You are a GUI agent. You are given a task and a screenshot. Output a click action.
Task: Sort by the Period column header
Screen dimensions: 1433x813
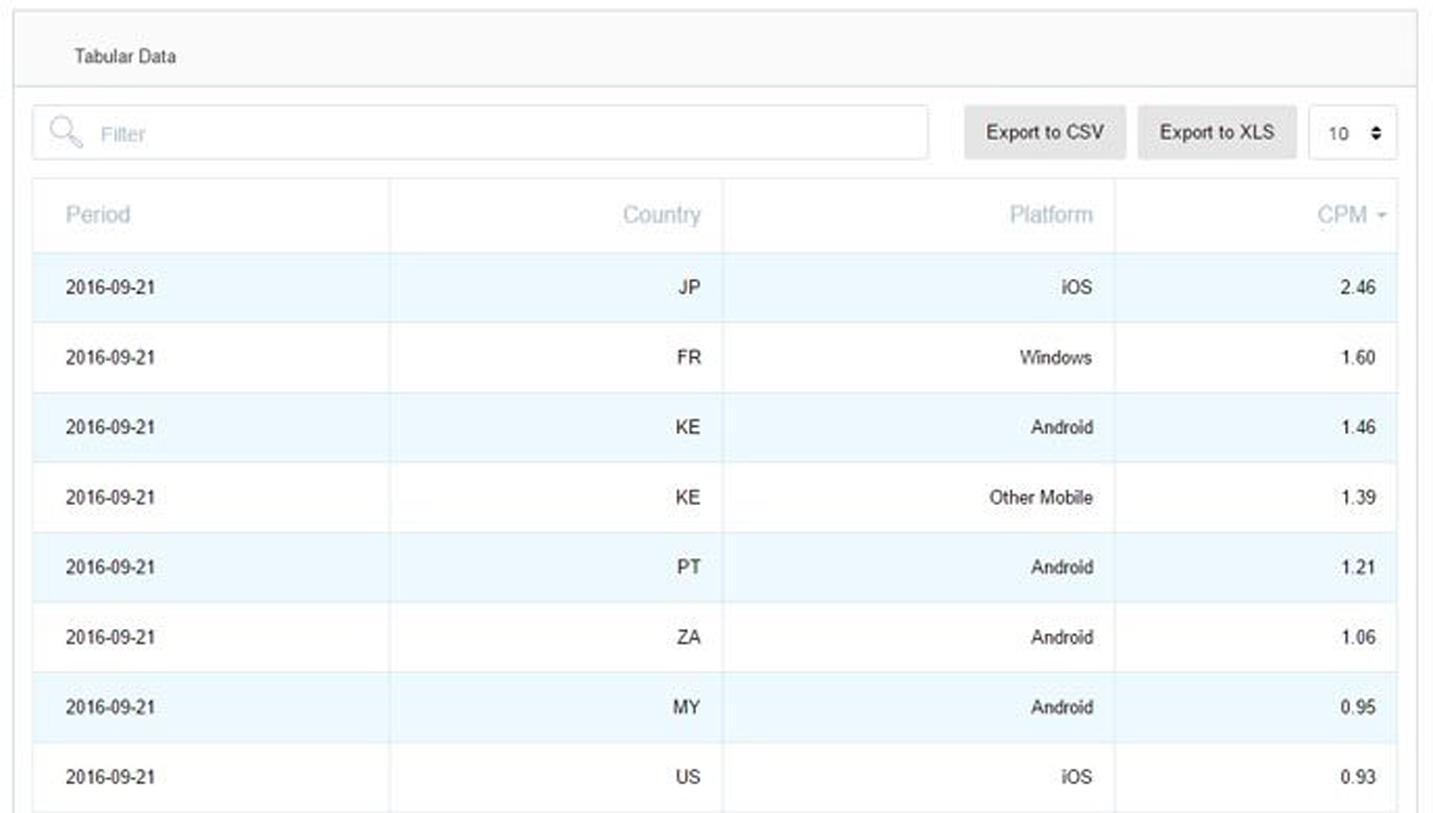98,215
